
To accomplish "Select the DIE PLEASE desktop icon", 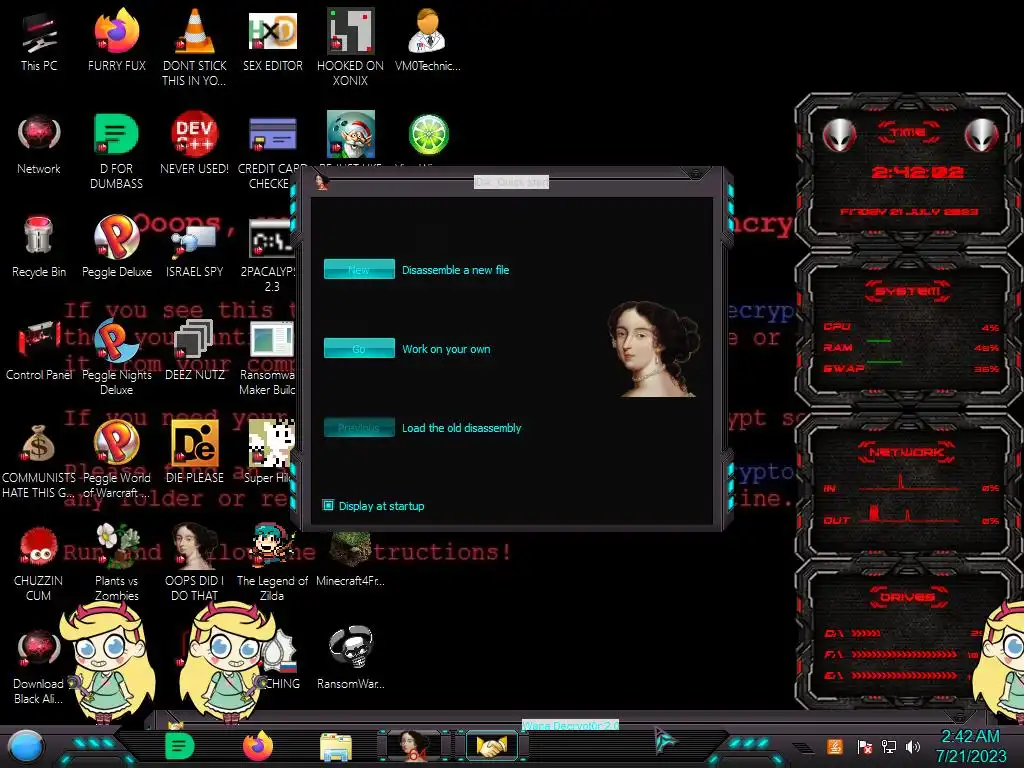I will [195, 452].
